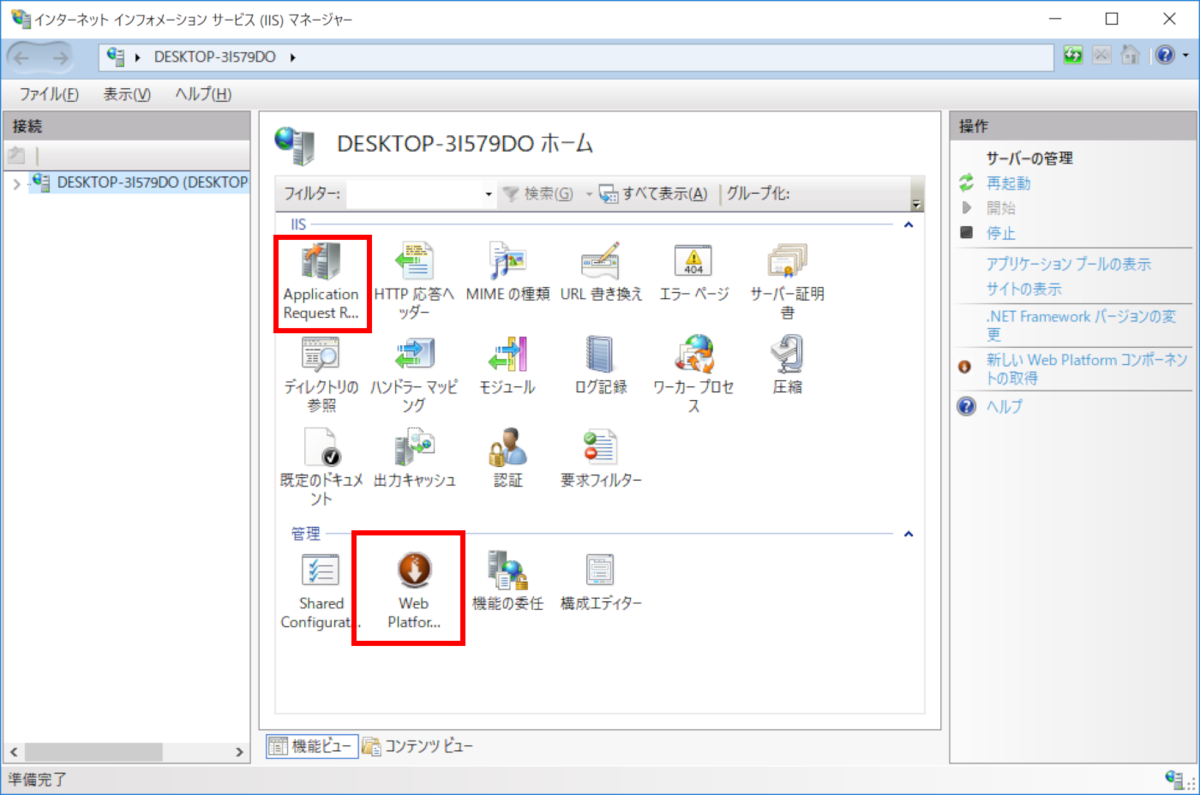Open 認証 feature icon
The height and width of the screenshot is (795, 1200).
[x=507, y=449]
